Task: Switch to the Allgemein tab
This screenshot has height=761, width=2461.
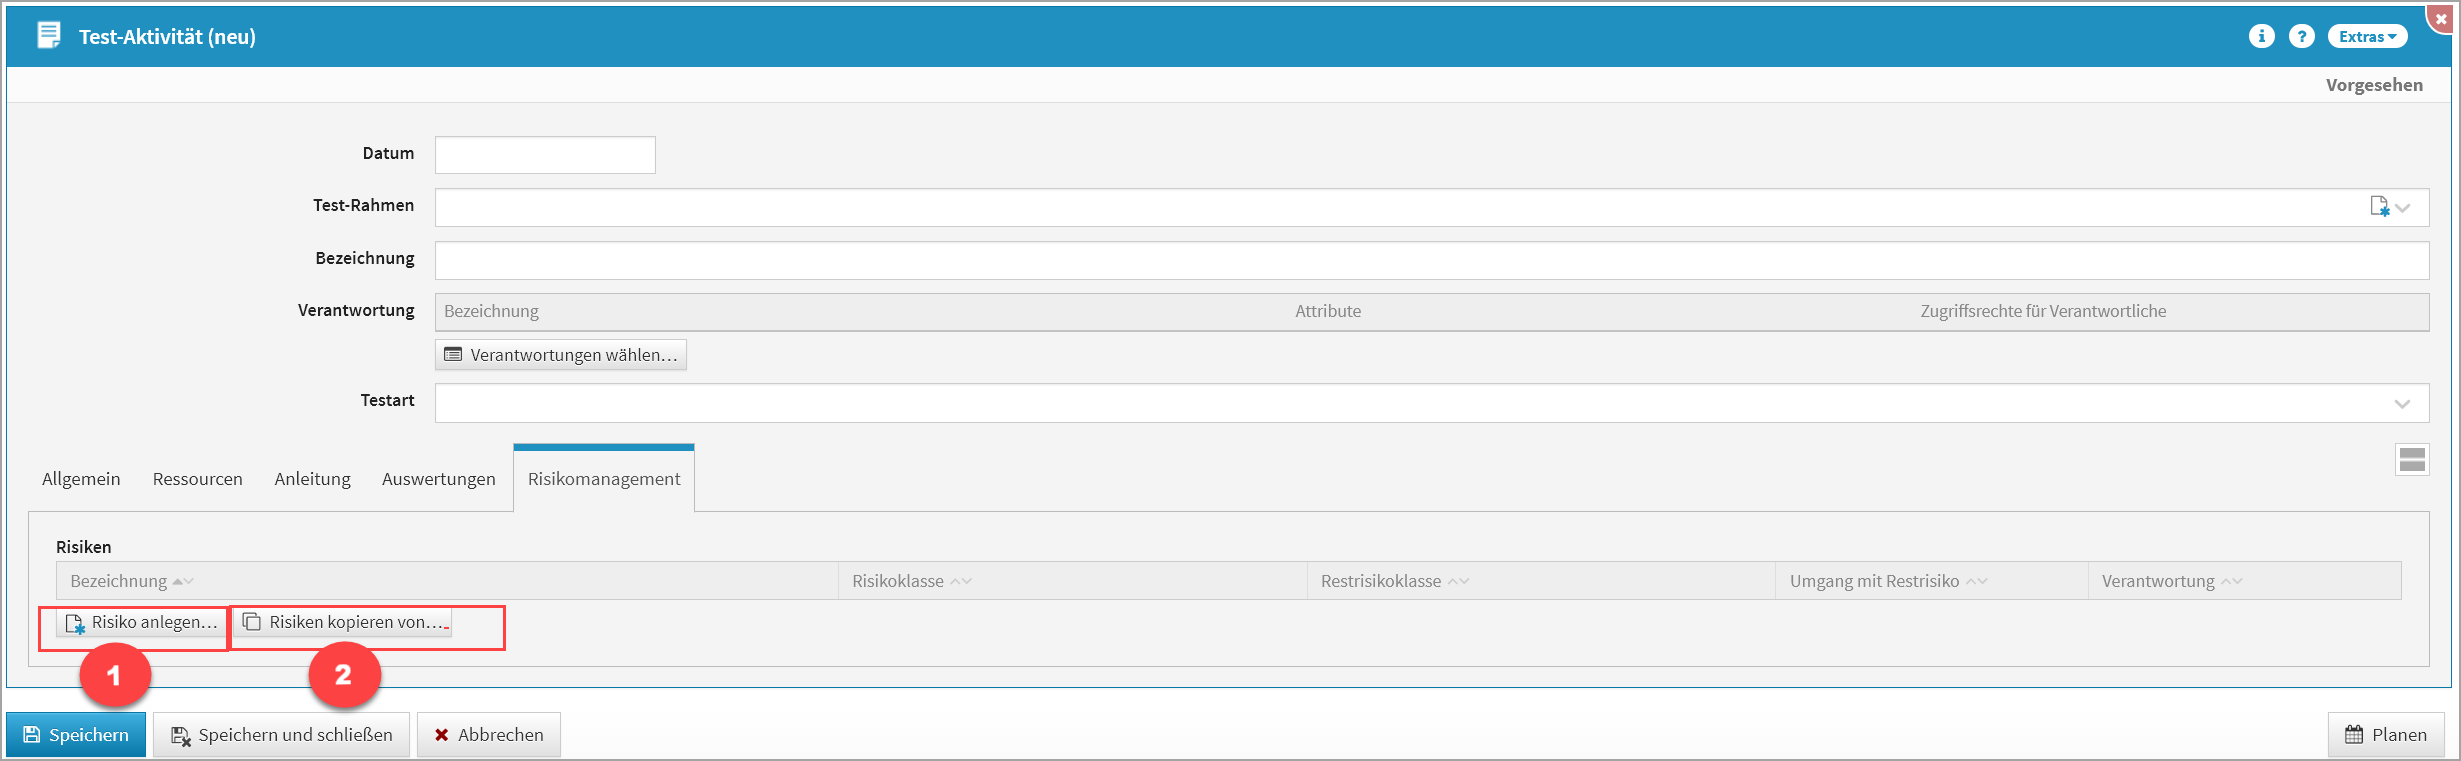Action: coord(81,479)
